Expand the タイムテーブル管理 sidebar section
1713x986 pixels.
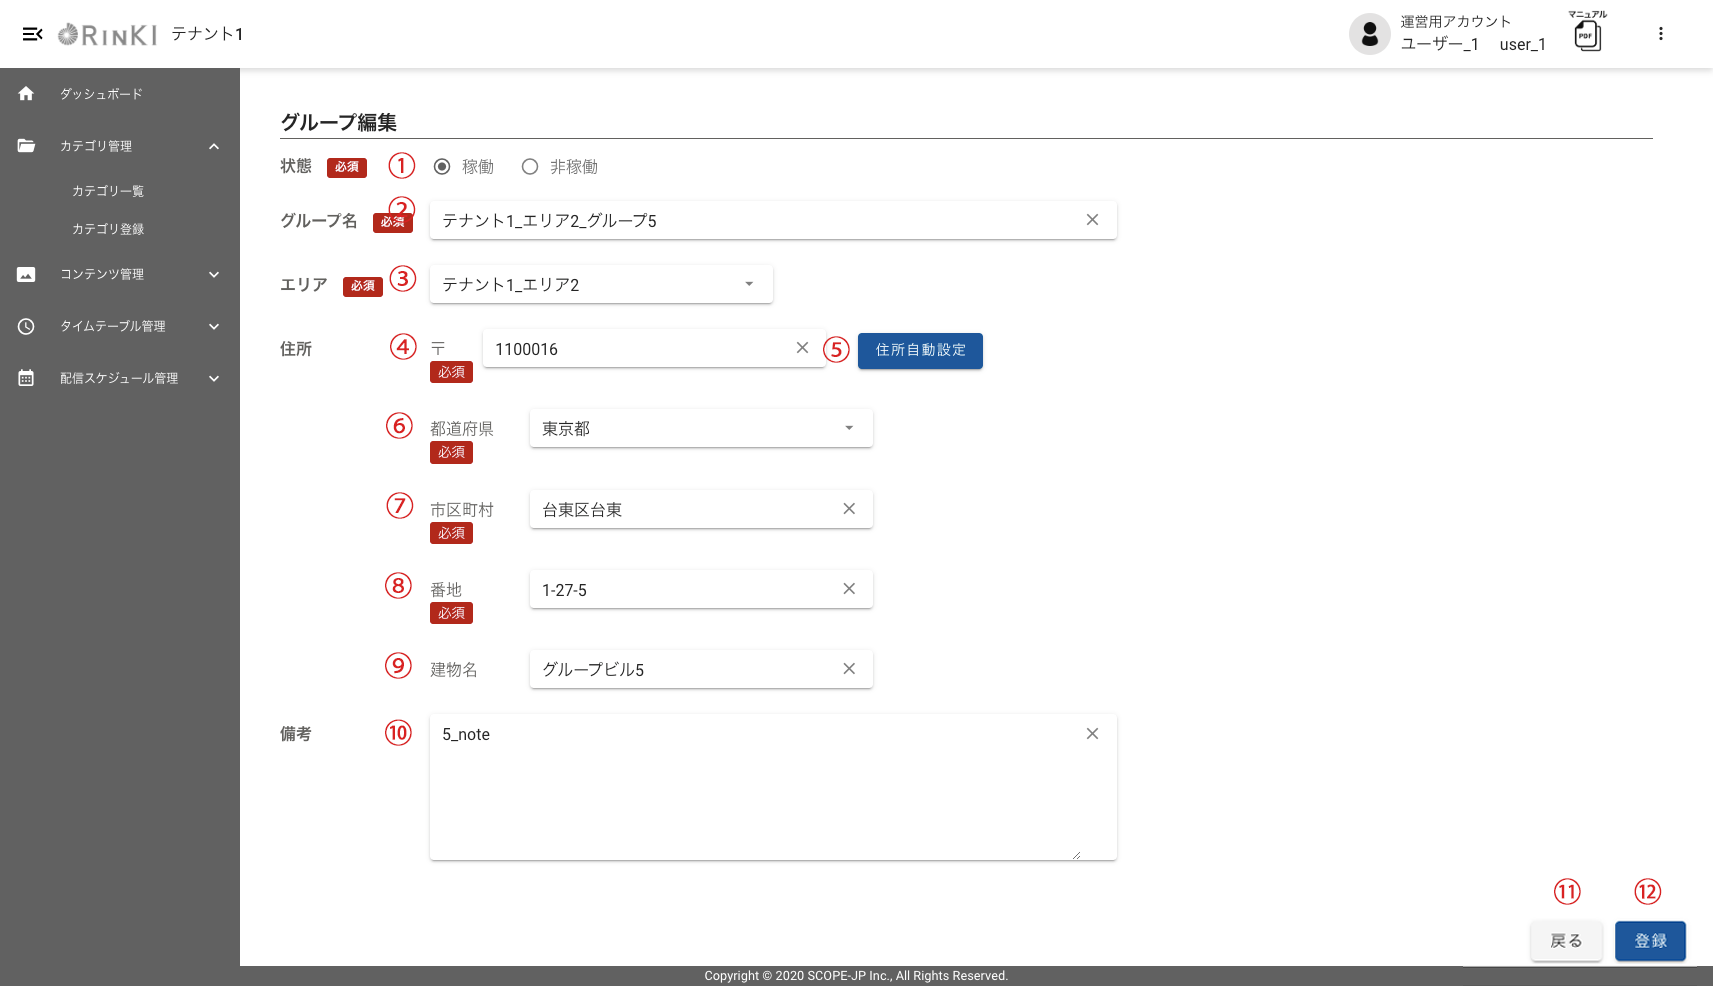pyautogui.click(x=120, y=326)
